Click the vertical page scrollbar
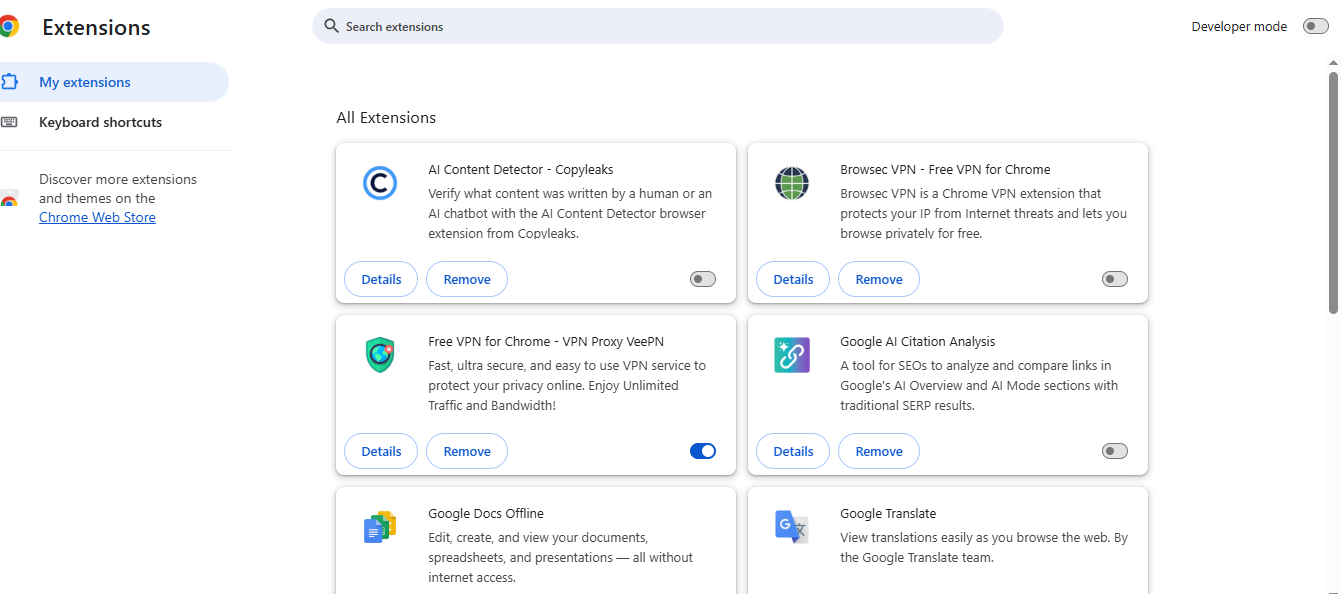This screenshot has height=594, width=1341. [1334, 193]
